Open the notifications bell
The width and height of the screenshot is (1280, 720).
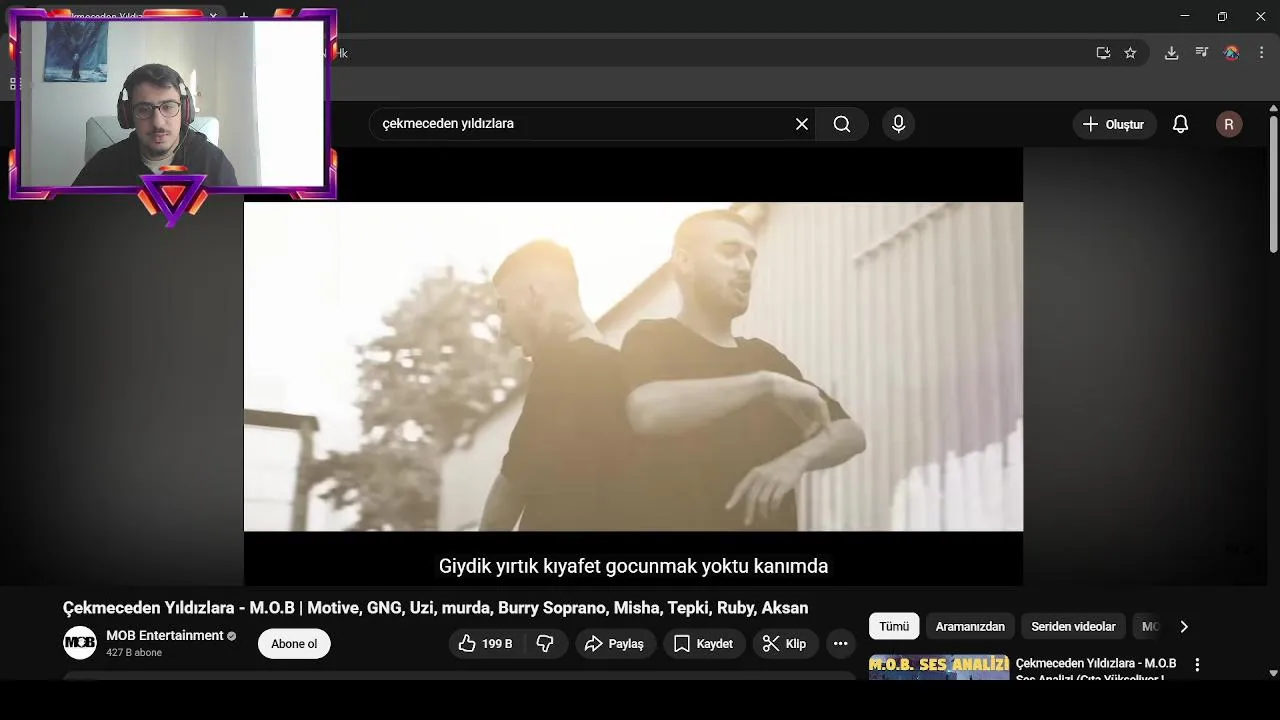[x=1181, y=124]
